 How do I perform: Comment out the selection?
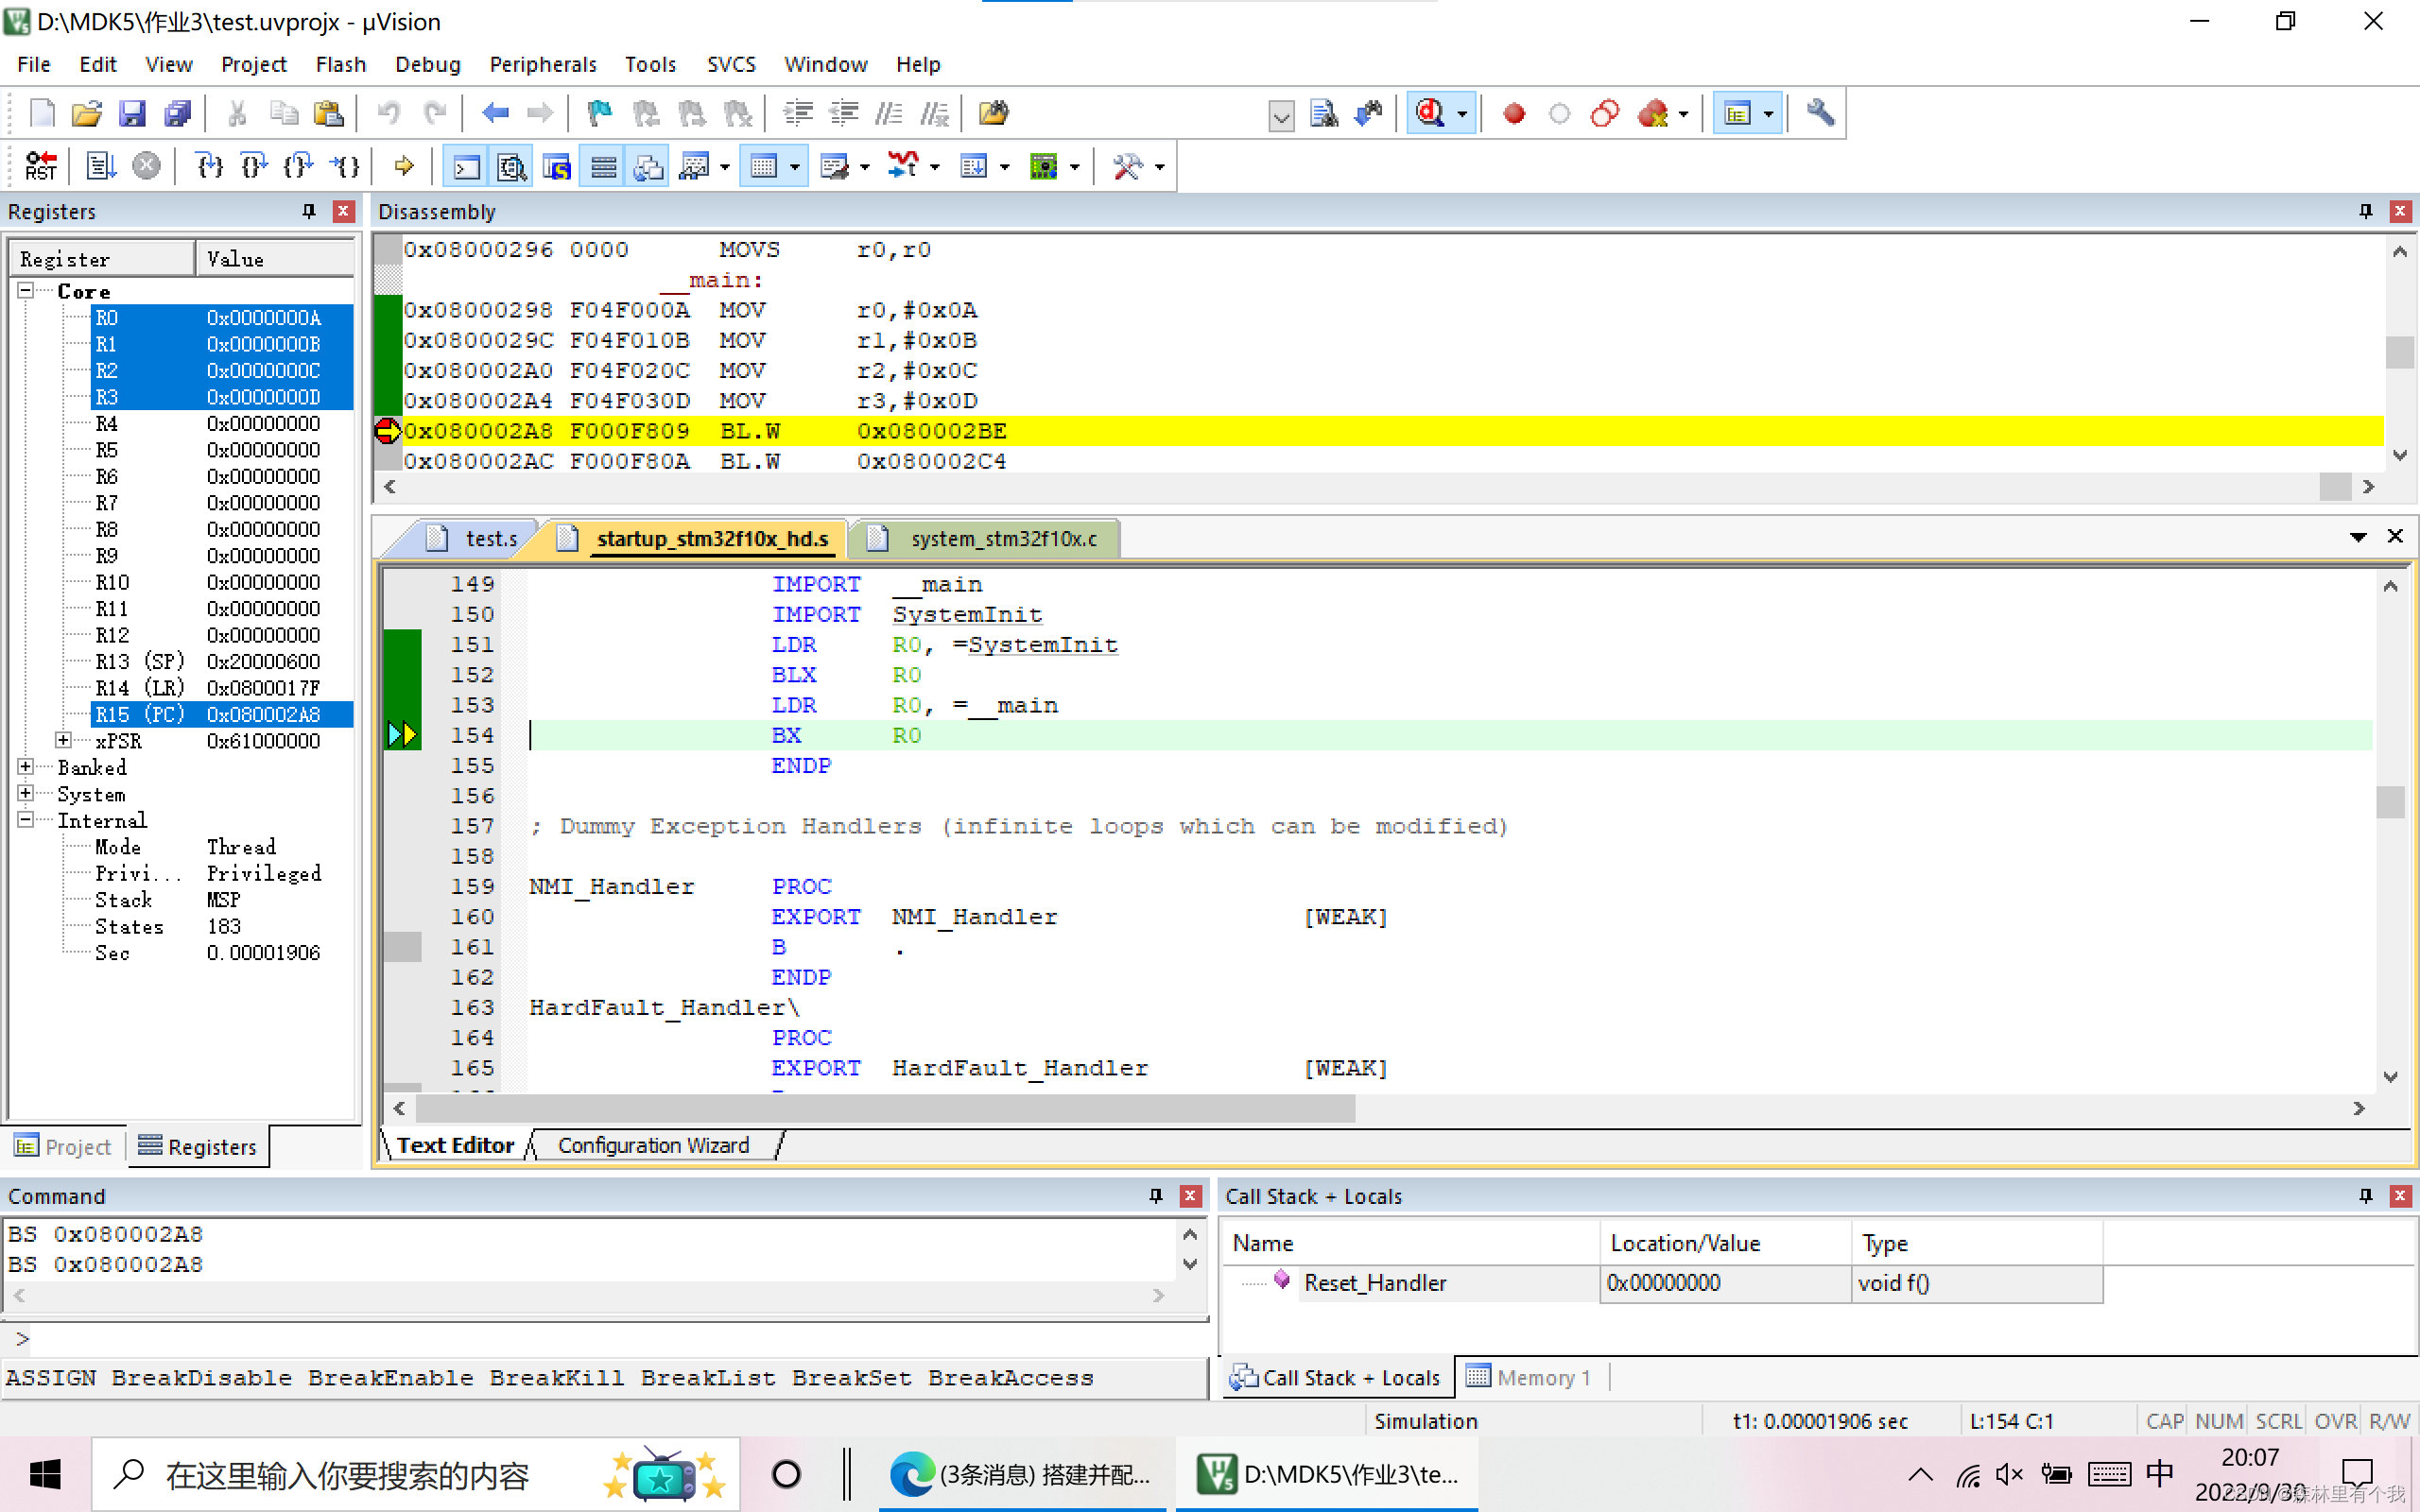click(x=889, y=113)
